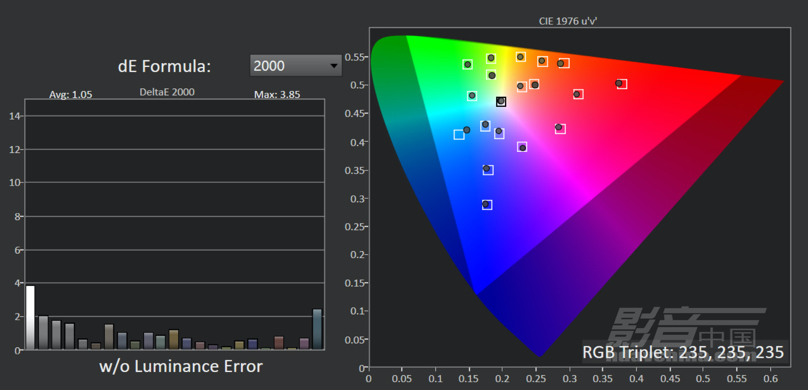Click the 'Max: 3.85' readout
The width and height of the screenshot is (808, 390).
(x=277, y=95)
